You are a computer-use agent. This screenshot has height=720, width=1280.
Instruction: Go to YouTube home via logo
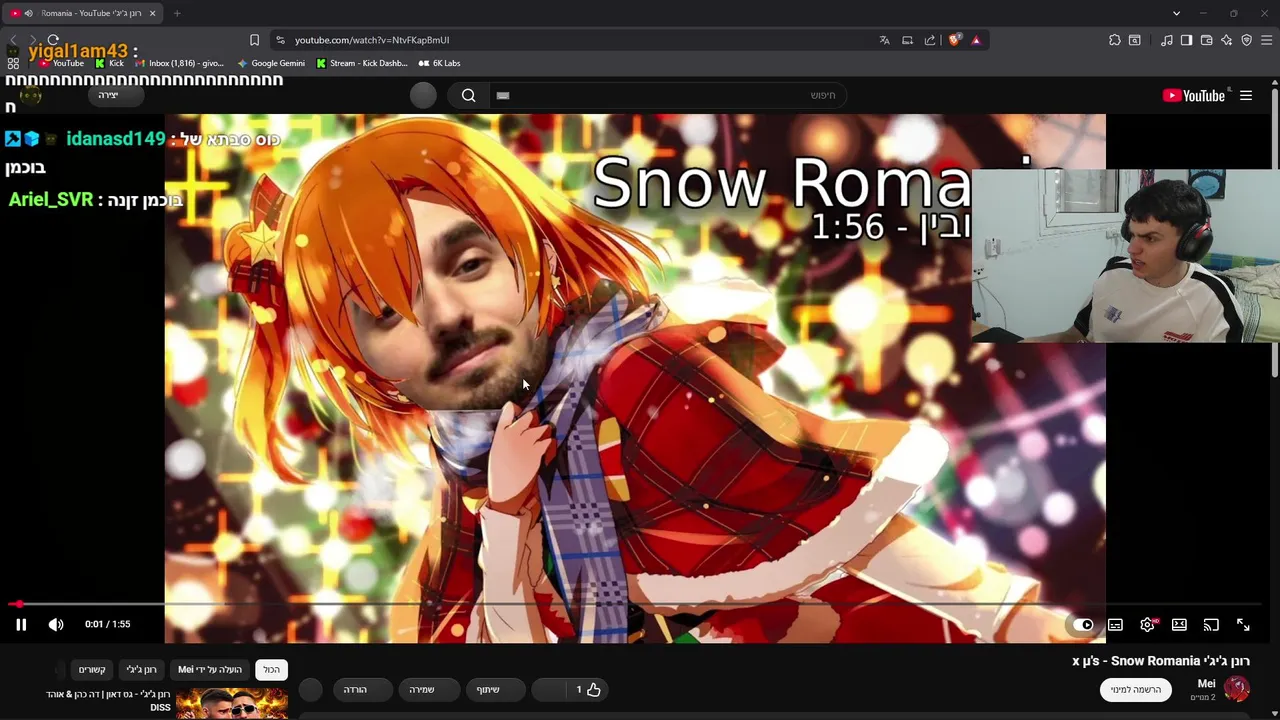pos(1194,96)
